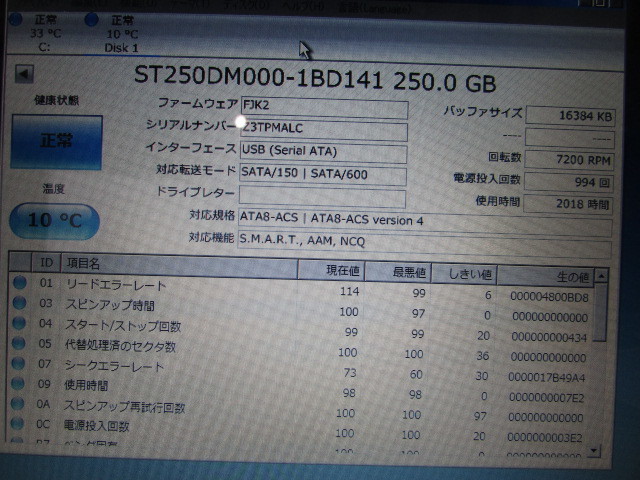The width and height of the screenshot is (640, 480).
Task: Click the firmware field FJK2
Action: tap(324, 108)
